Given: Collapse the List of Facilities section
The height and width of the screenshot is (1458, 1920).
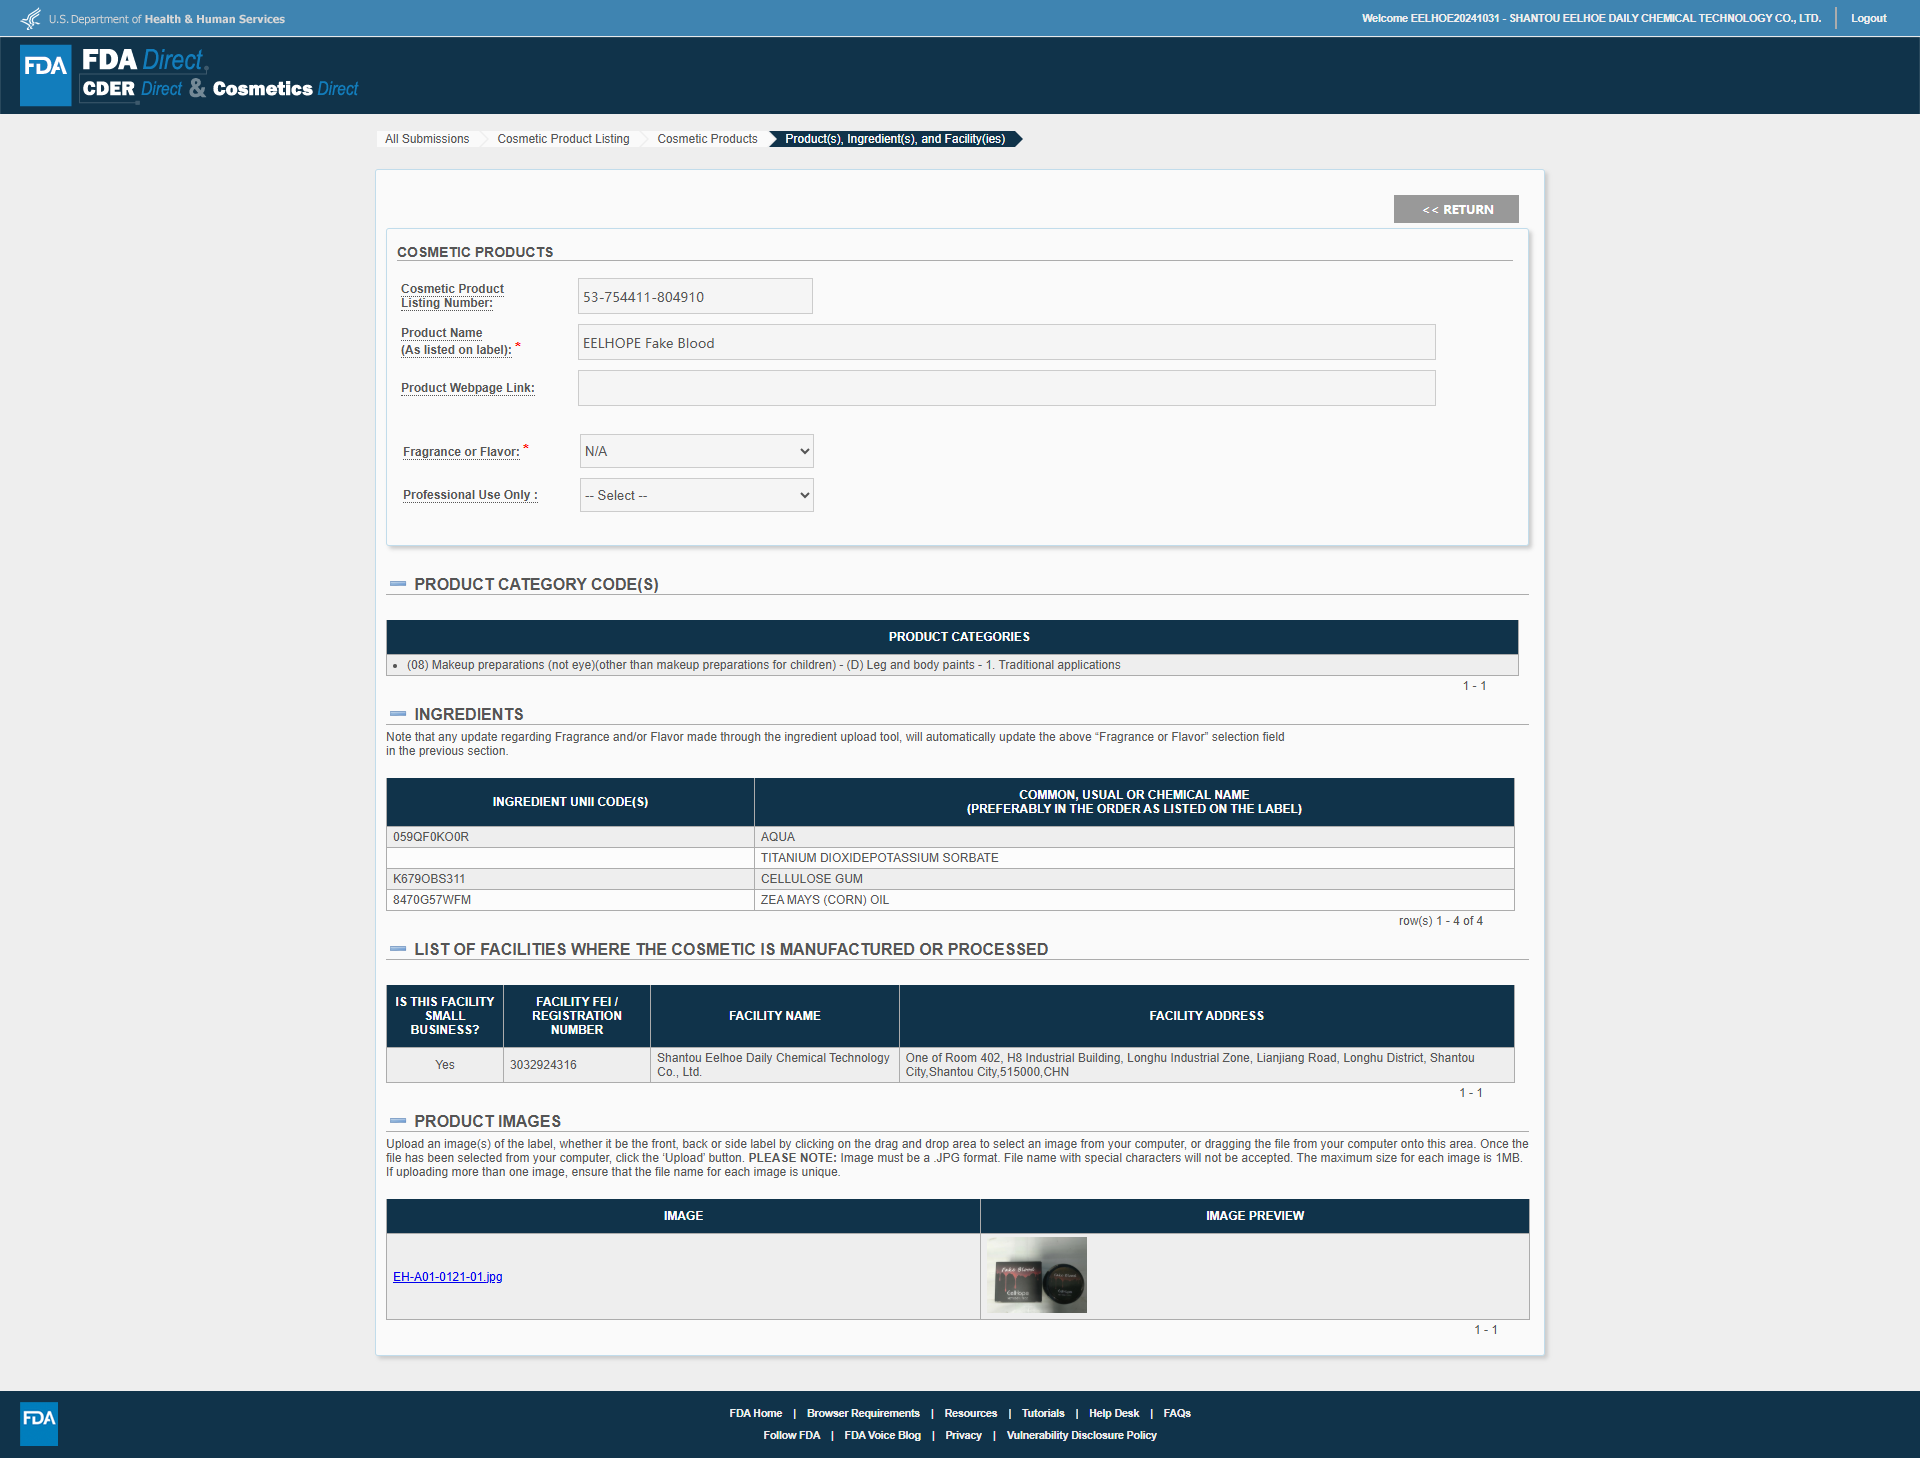Looking at the screenshot, I should click(398, 949).
